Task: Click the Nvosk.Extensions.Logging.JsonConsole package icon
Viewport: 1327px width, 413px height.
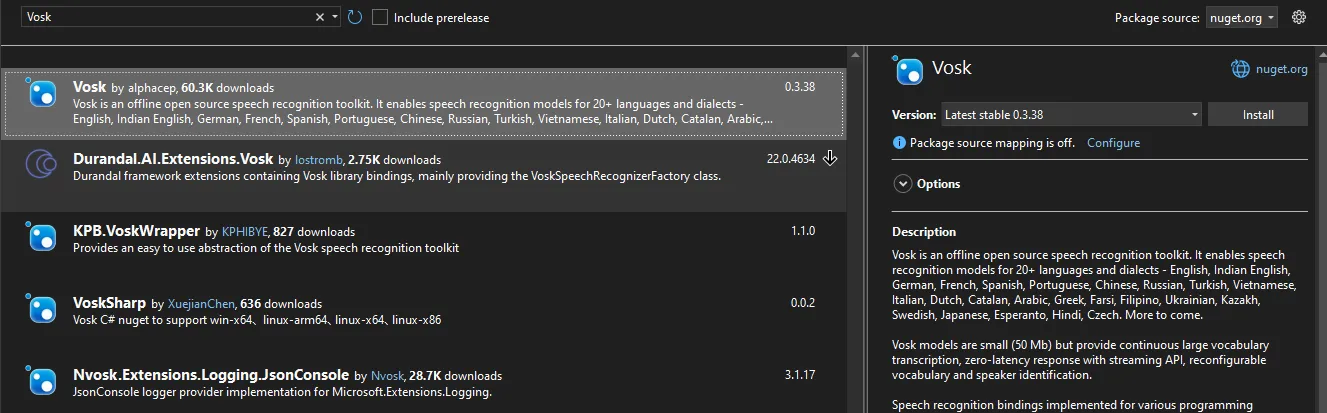Action: tap(42, 381)
